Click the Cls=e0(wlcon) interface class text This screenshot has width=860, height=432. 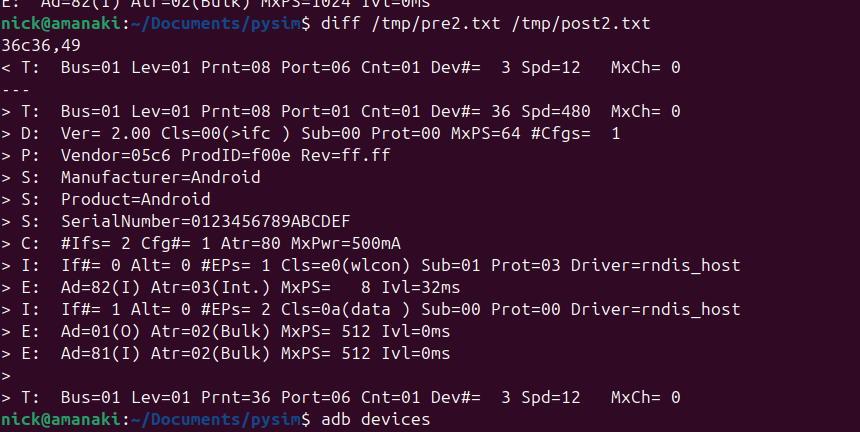[x=346, y=265]
